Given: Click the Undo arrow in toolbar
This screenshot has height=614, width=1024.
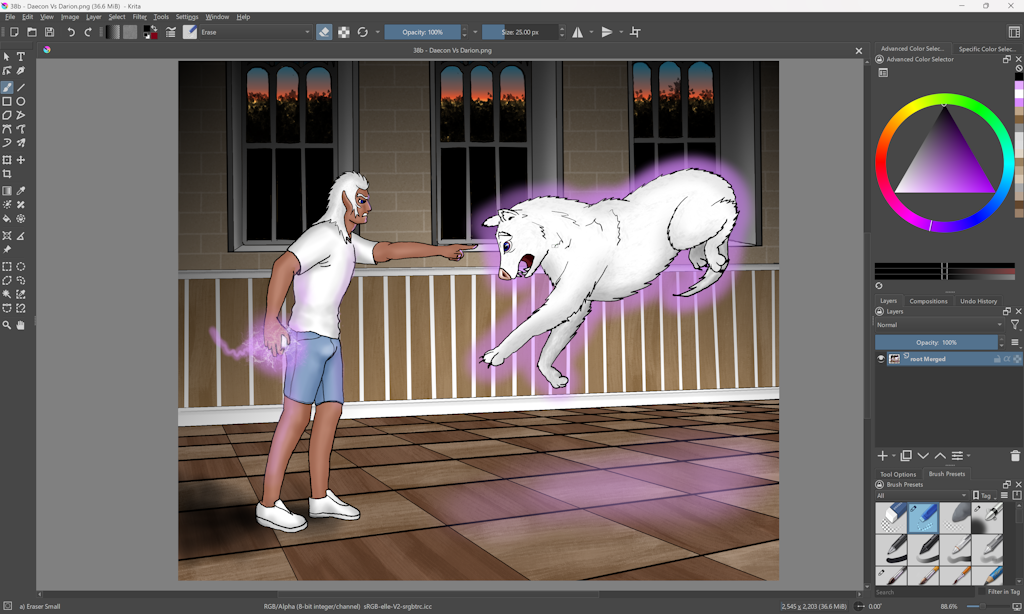Looking at the screenshot, I should [71, 32].
